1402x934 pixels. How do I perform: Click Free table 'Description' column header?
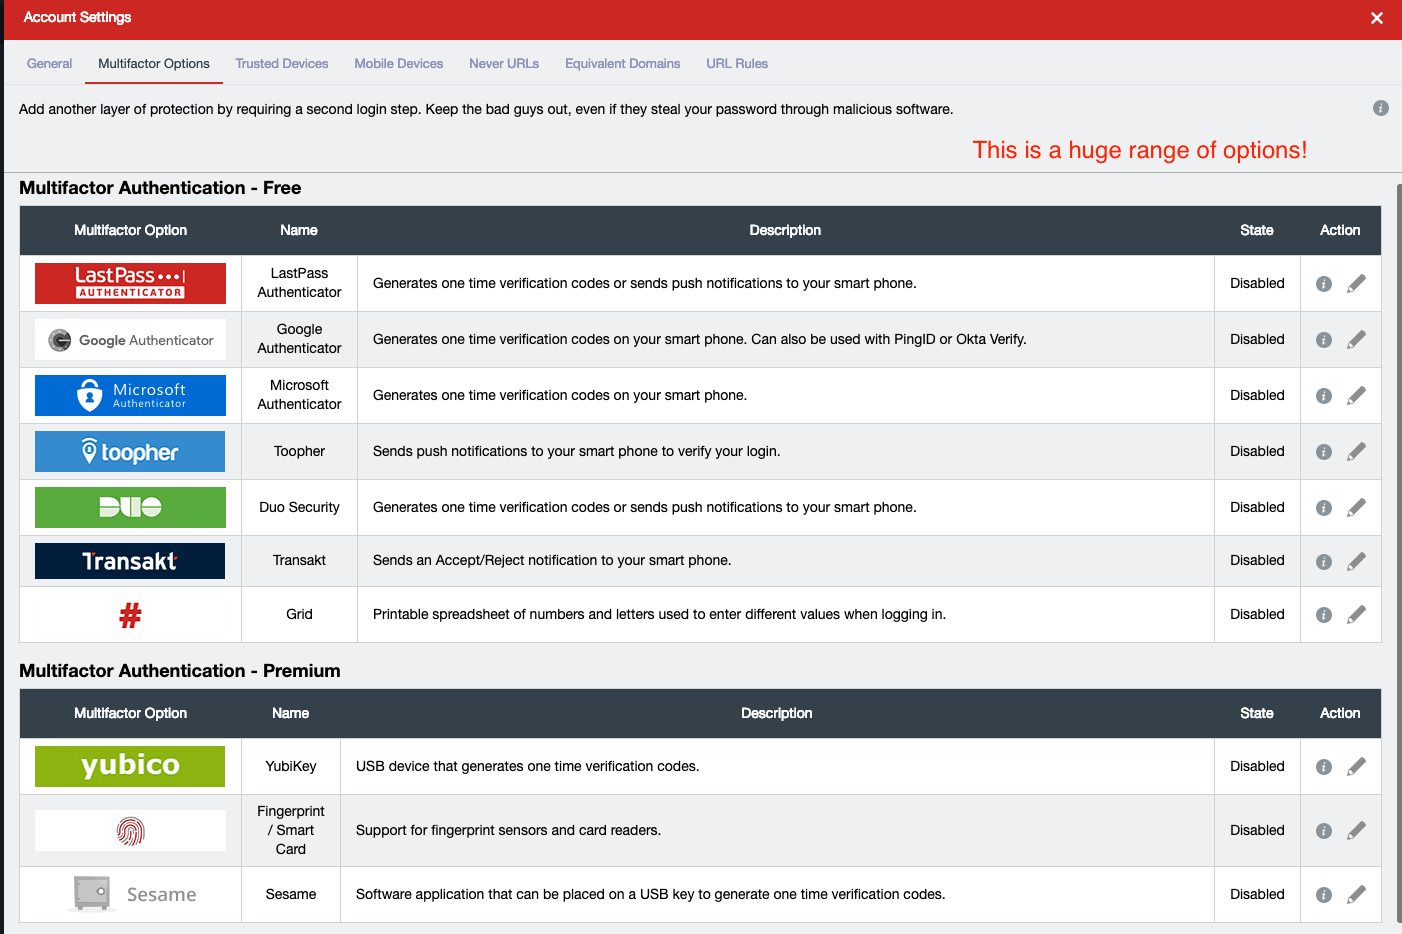785,230
